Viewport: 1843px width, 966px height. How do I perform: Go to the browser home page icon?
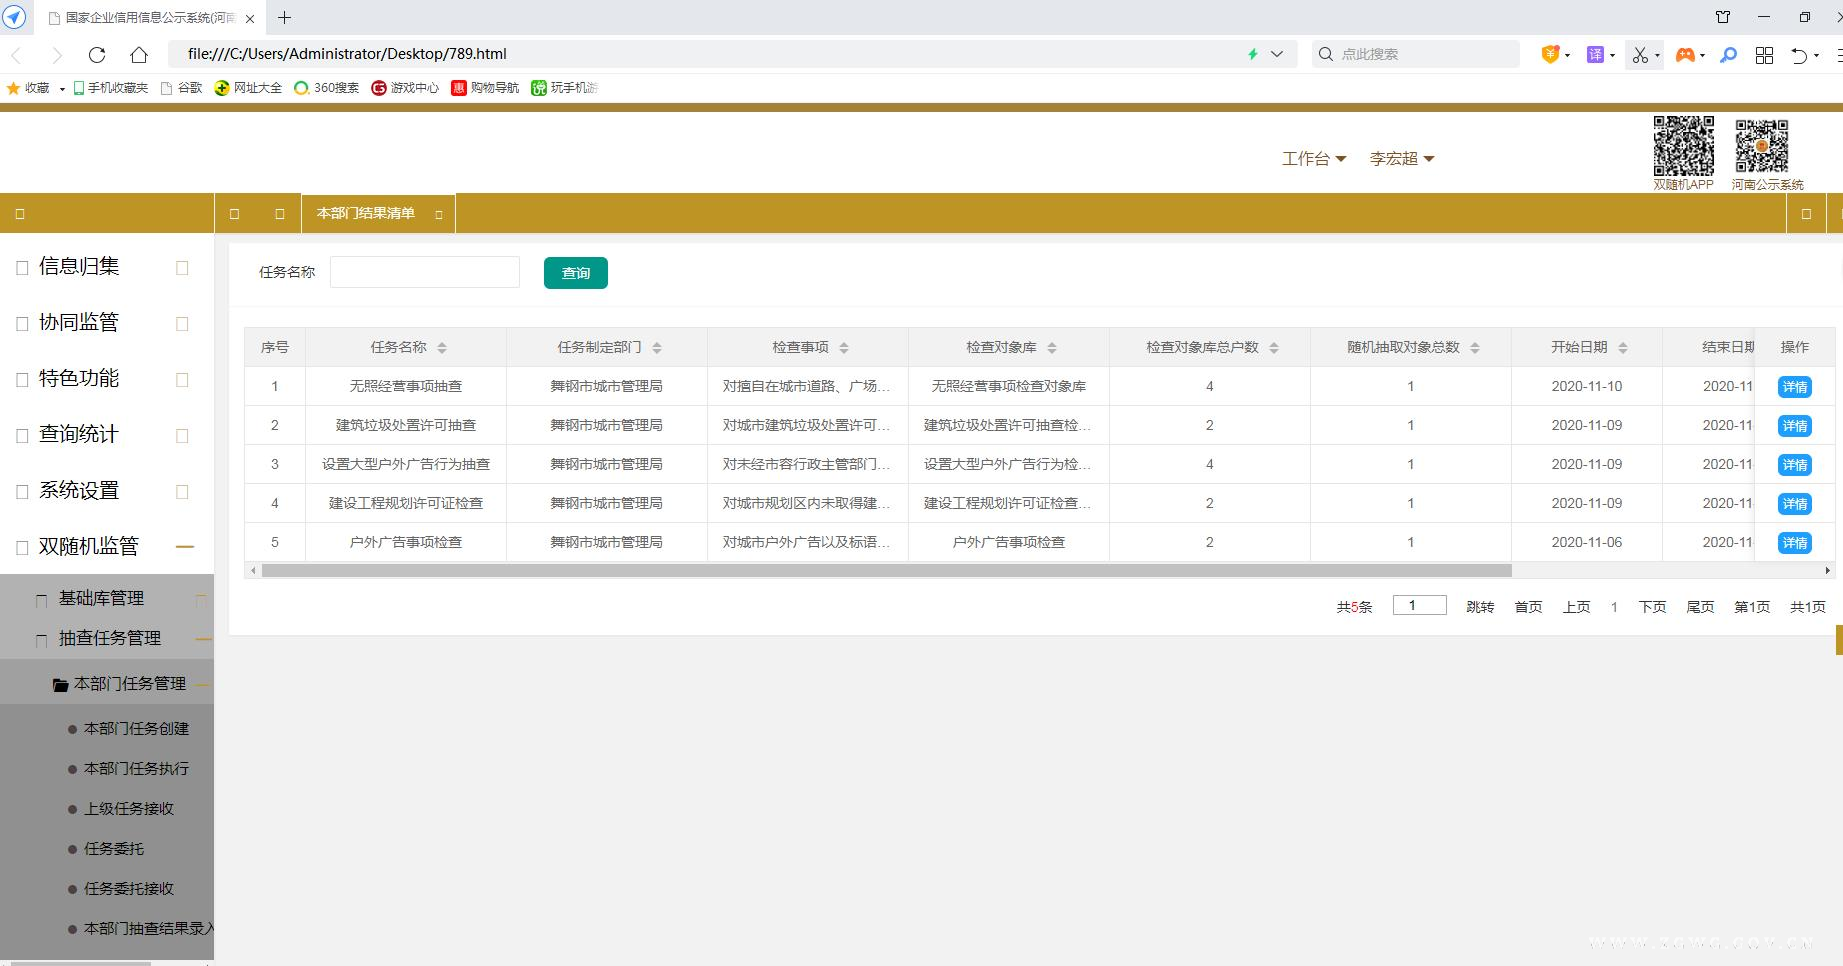pos(139,55)
